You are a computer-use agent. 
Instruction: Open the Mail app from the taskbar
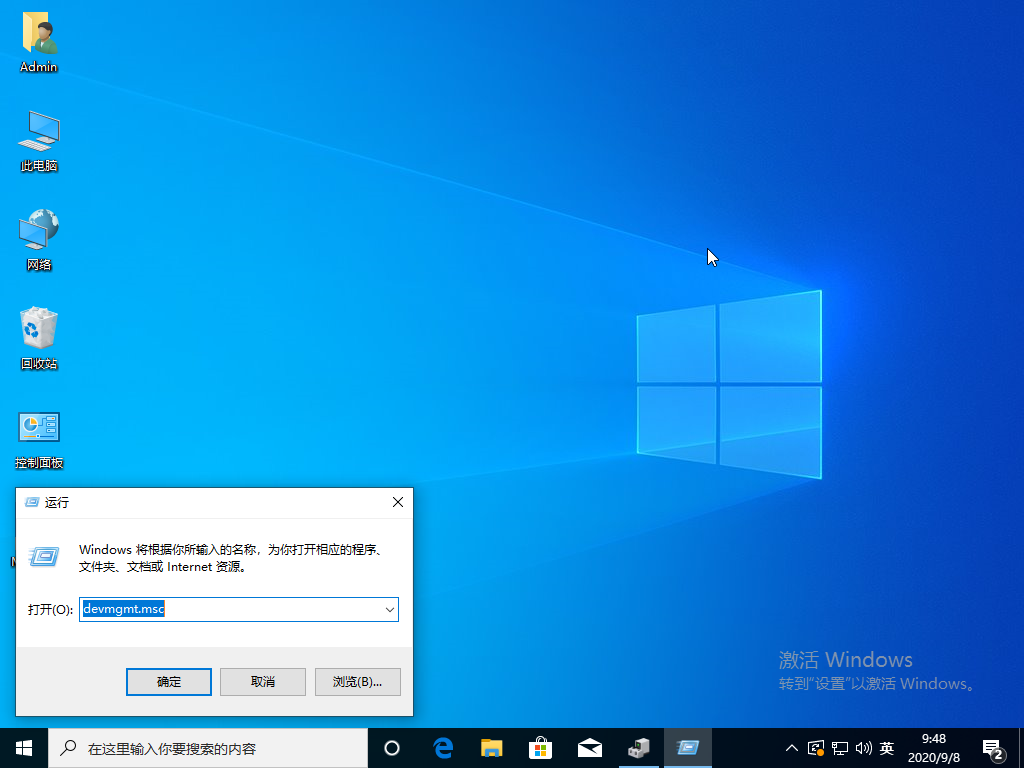coord(589,747)
